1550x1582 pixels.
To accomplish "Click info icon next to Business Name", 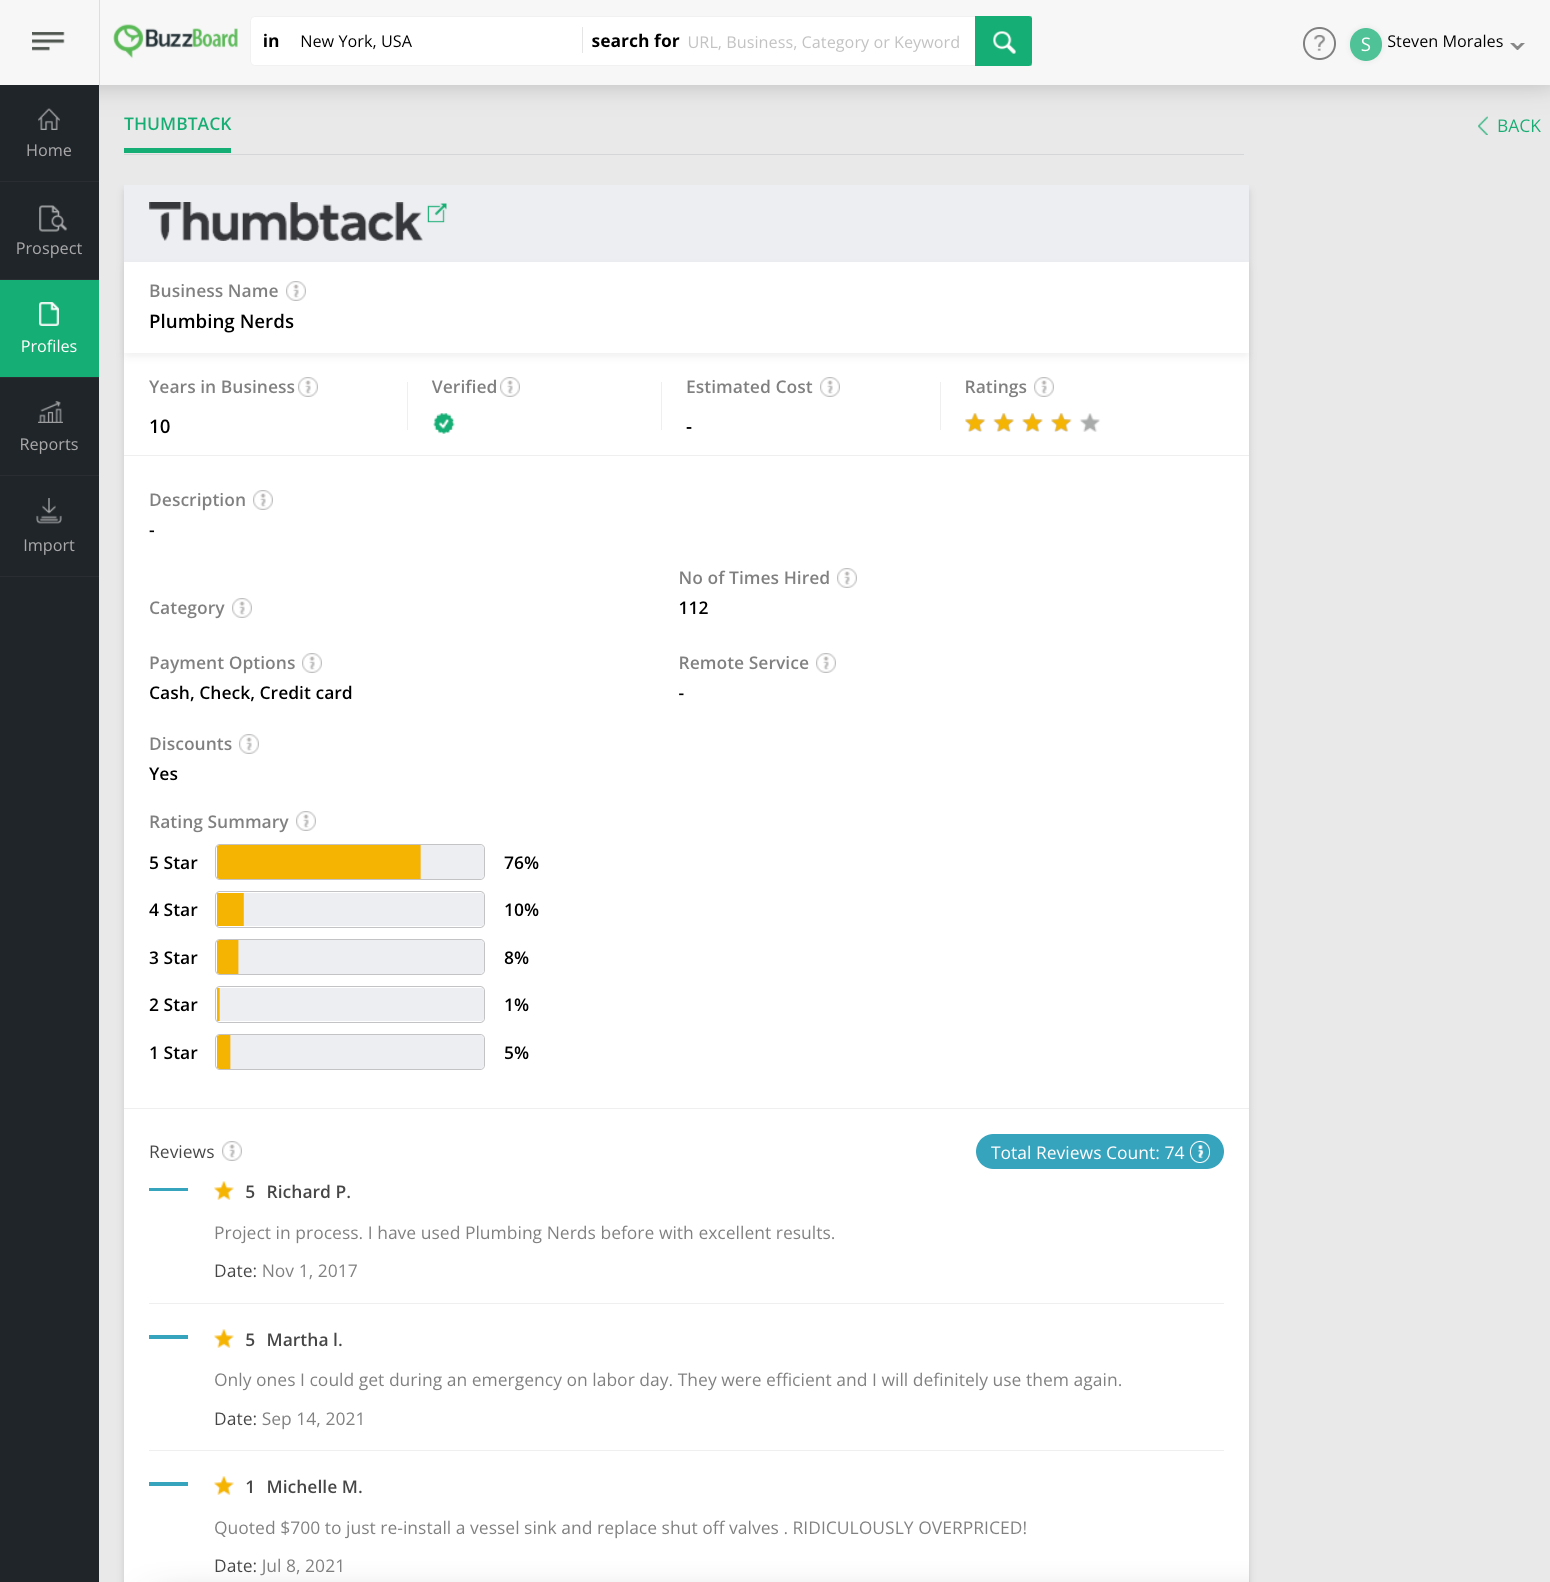I will point(296,291).
